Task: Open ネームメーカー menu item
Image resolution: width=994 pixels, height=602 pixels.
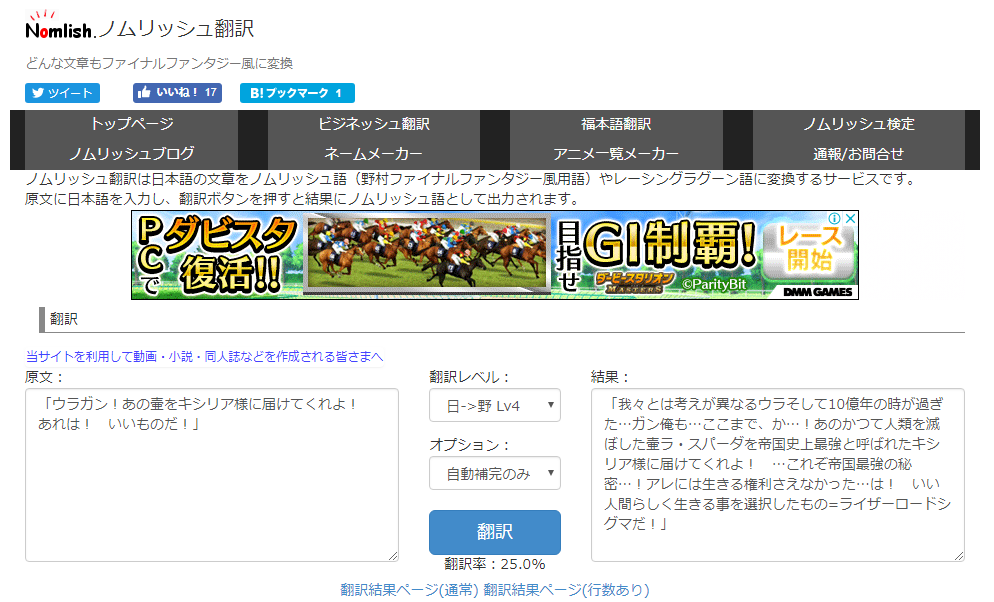Action: (374, 154)
